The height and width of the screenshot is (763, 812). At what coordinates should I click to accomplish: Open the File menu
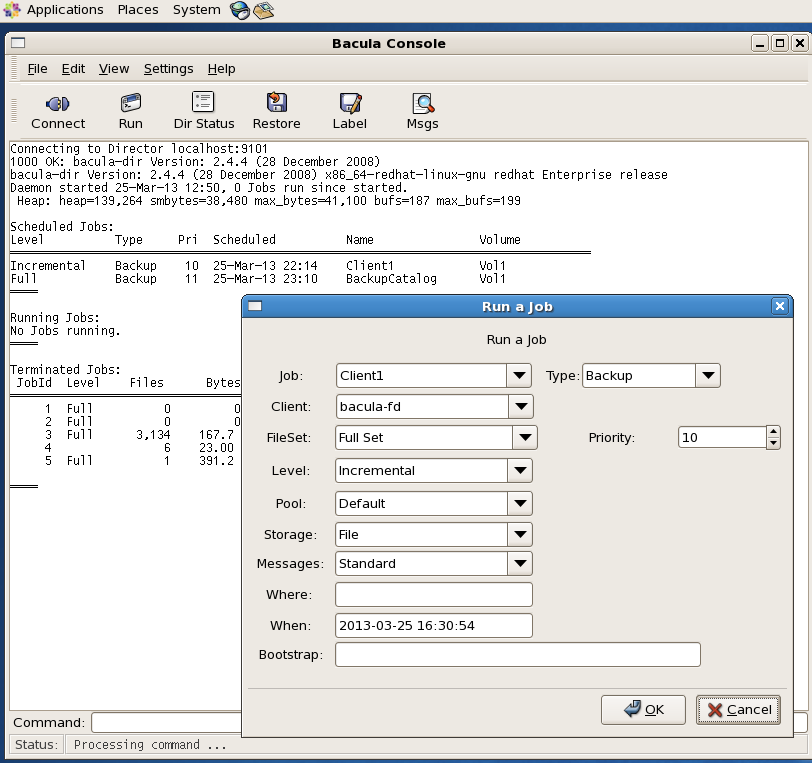pyautogui.click(x=37, y=69)
